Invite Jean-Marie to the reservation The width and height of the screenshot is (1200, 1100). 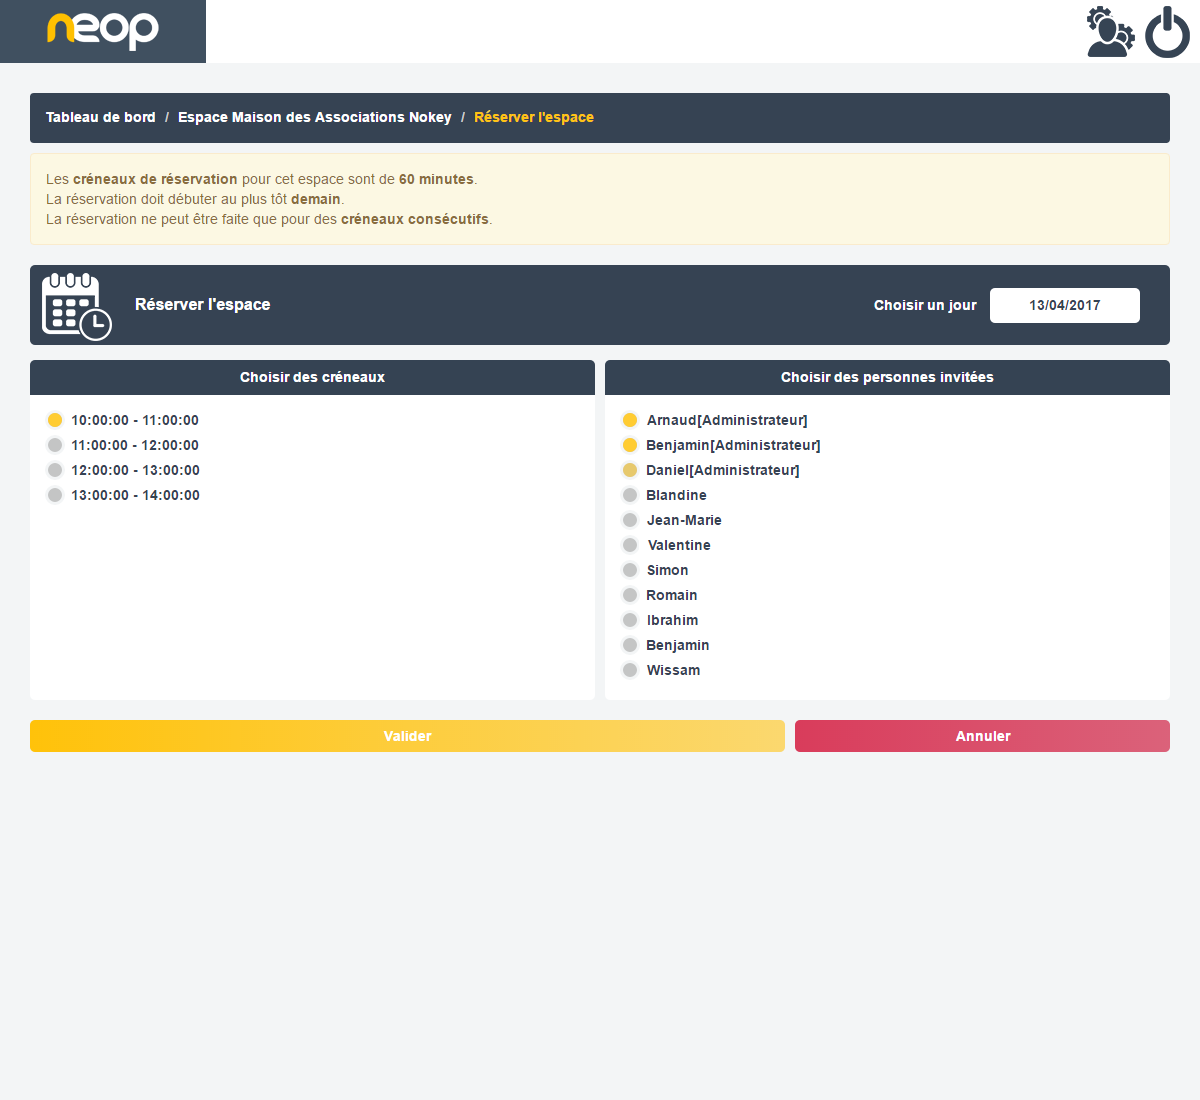[x=630, y=520]
